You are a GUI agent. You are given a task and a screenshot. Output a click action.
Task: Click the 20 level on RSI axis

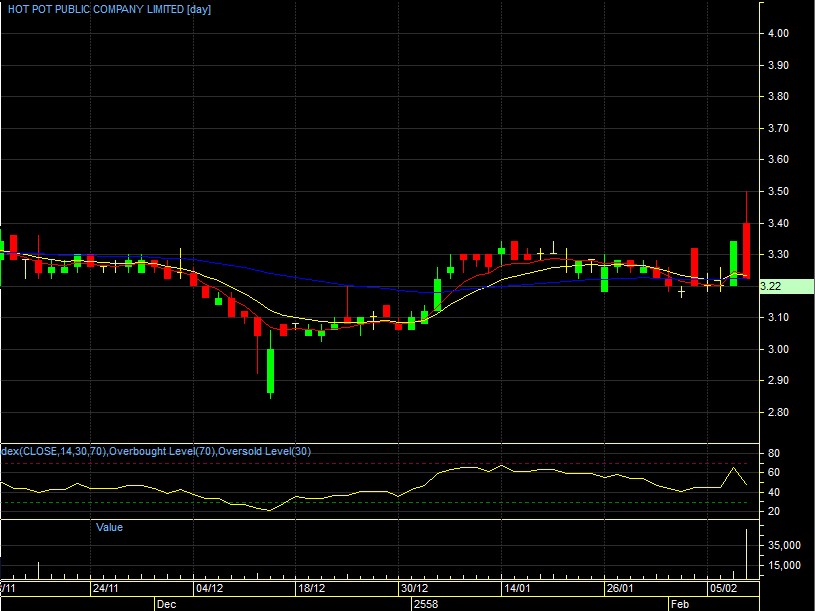coord(774,512)
